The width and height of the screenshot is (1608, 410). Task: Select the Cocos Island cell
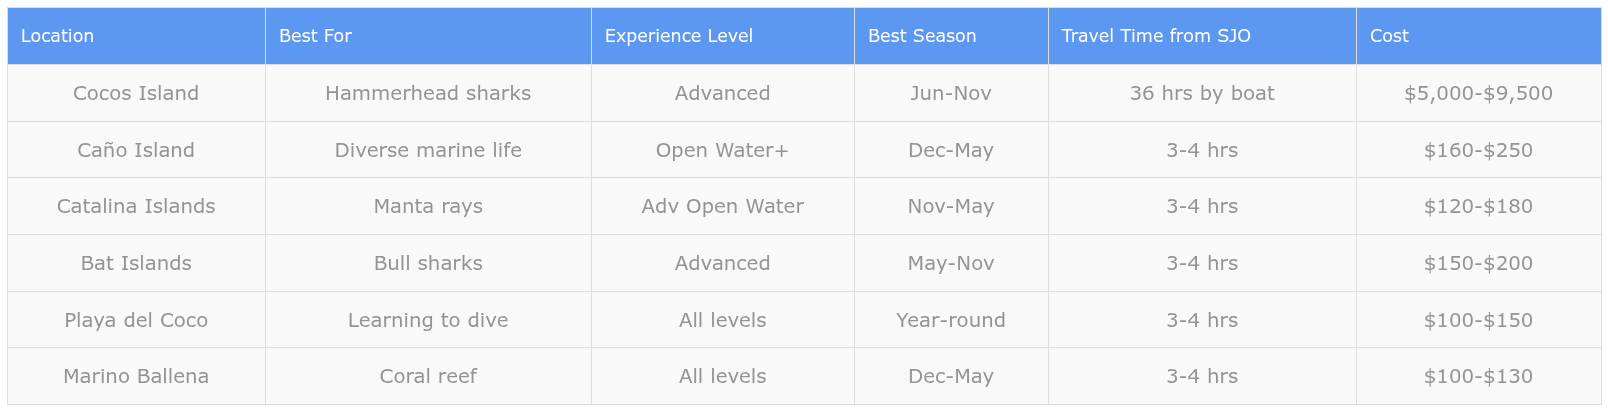tap(136, 93)
